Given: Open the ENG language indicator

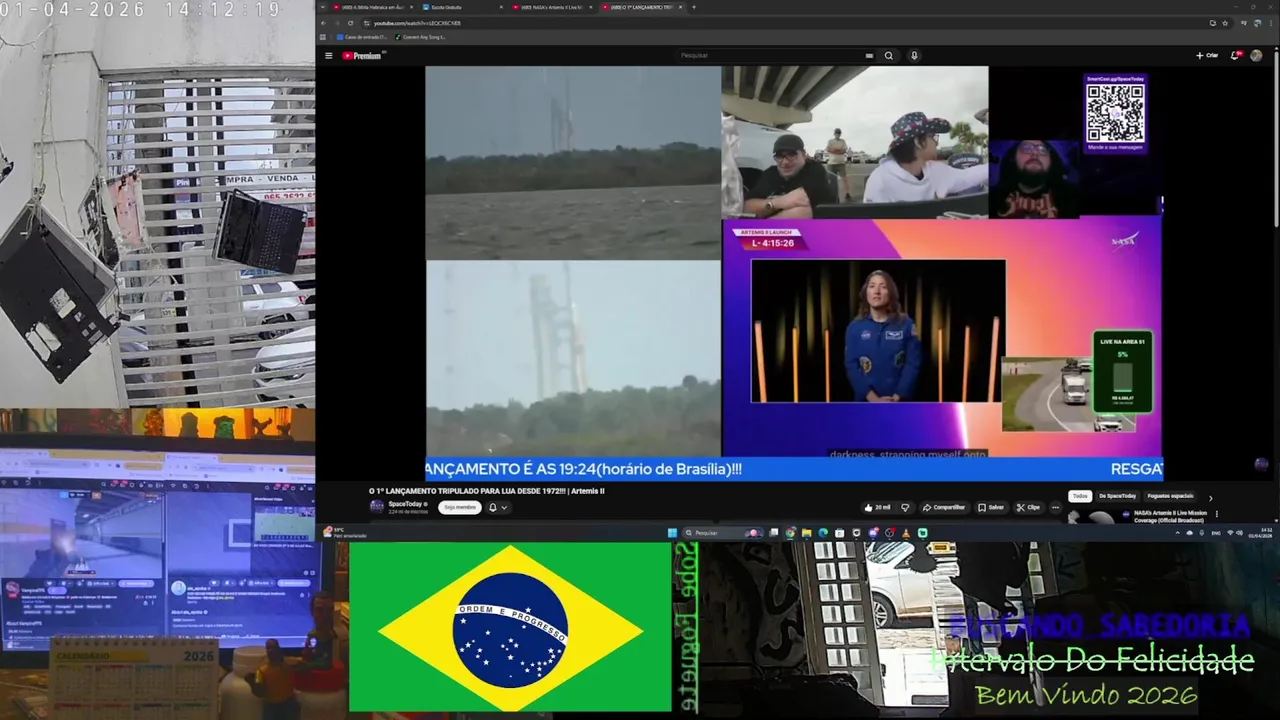Looking at the screenshot, I should [1216, 533].
